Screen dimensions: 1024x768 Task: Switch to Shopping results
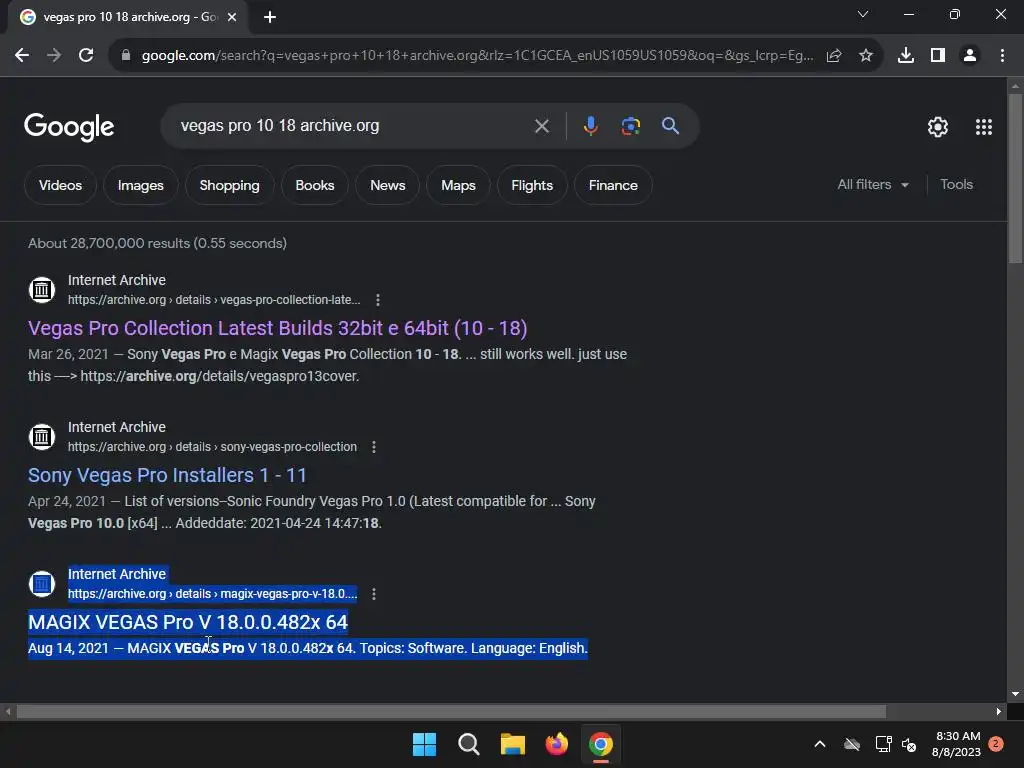pos(229,185)
